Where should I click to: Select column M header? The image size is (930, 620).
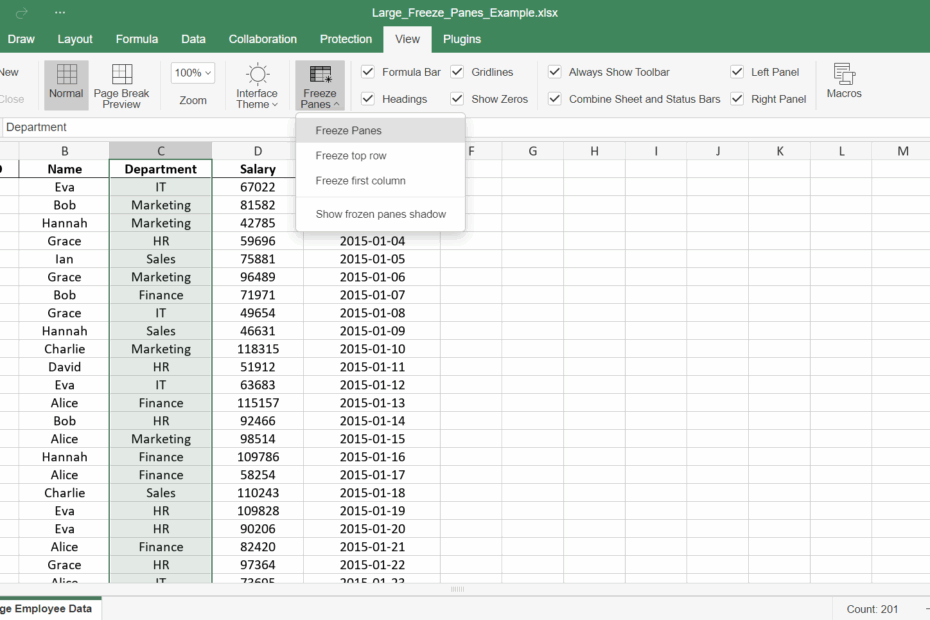click(903, 151)
